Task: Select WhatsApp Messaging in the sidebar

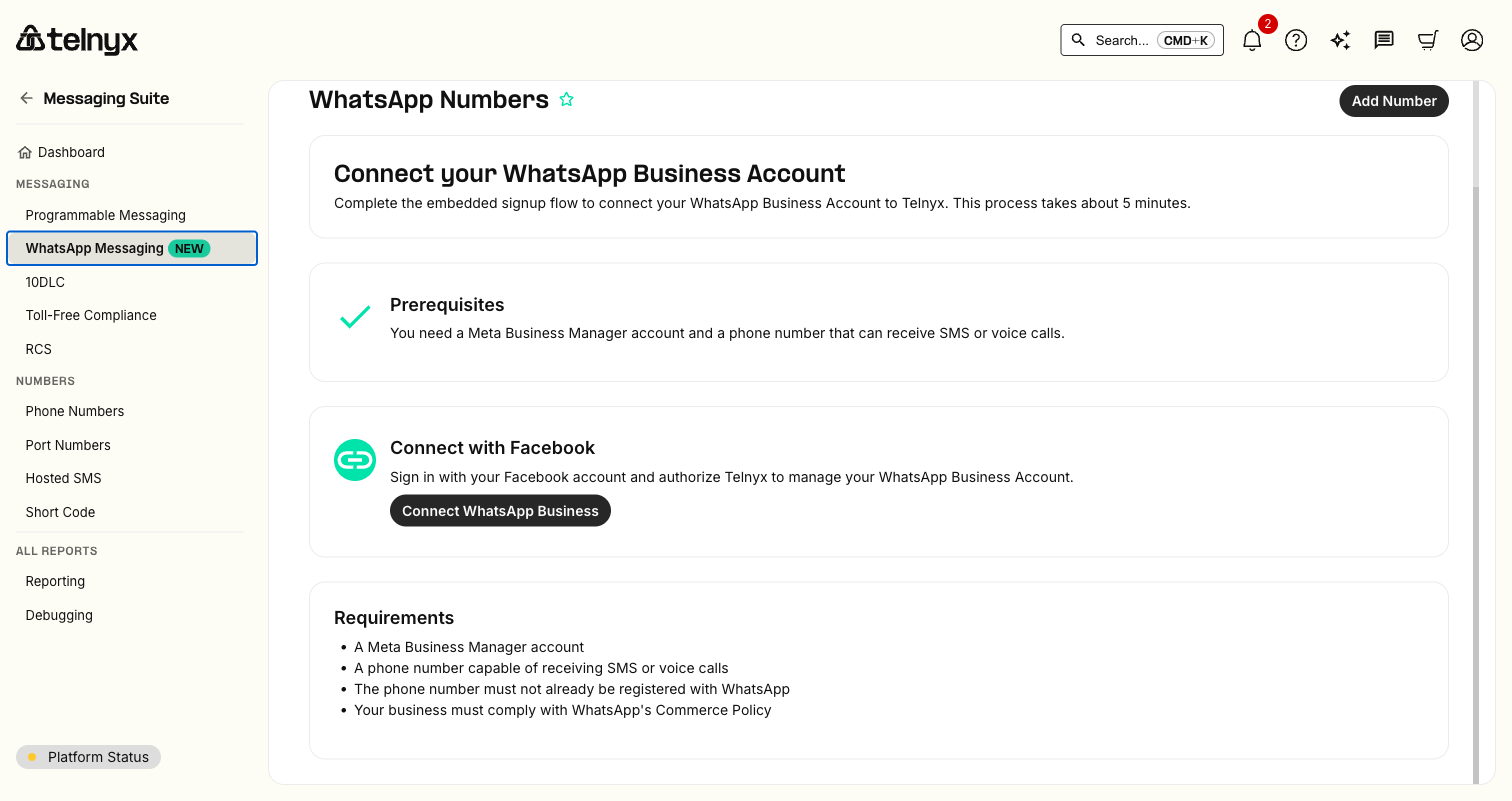Action: (132, 248)
